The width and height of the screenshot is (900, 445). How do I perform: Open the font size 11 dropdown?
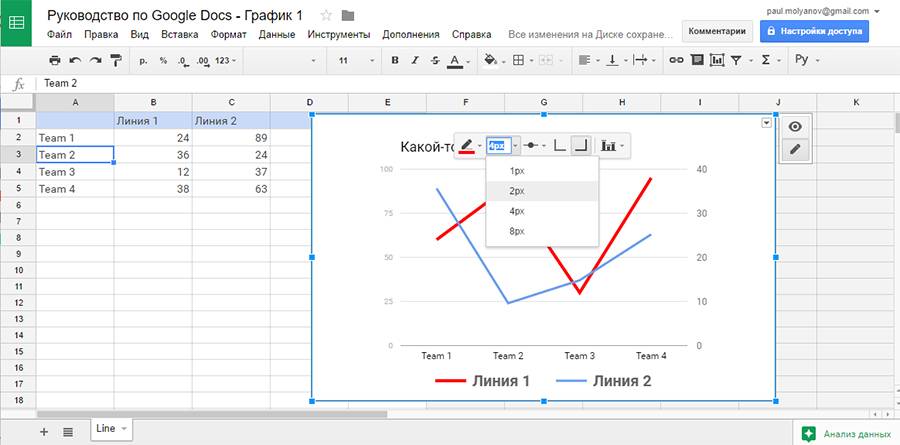pos(356,60)
